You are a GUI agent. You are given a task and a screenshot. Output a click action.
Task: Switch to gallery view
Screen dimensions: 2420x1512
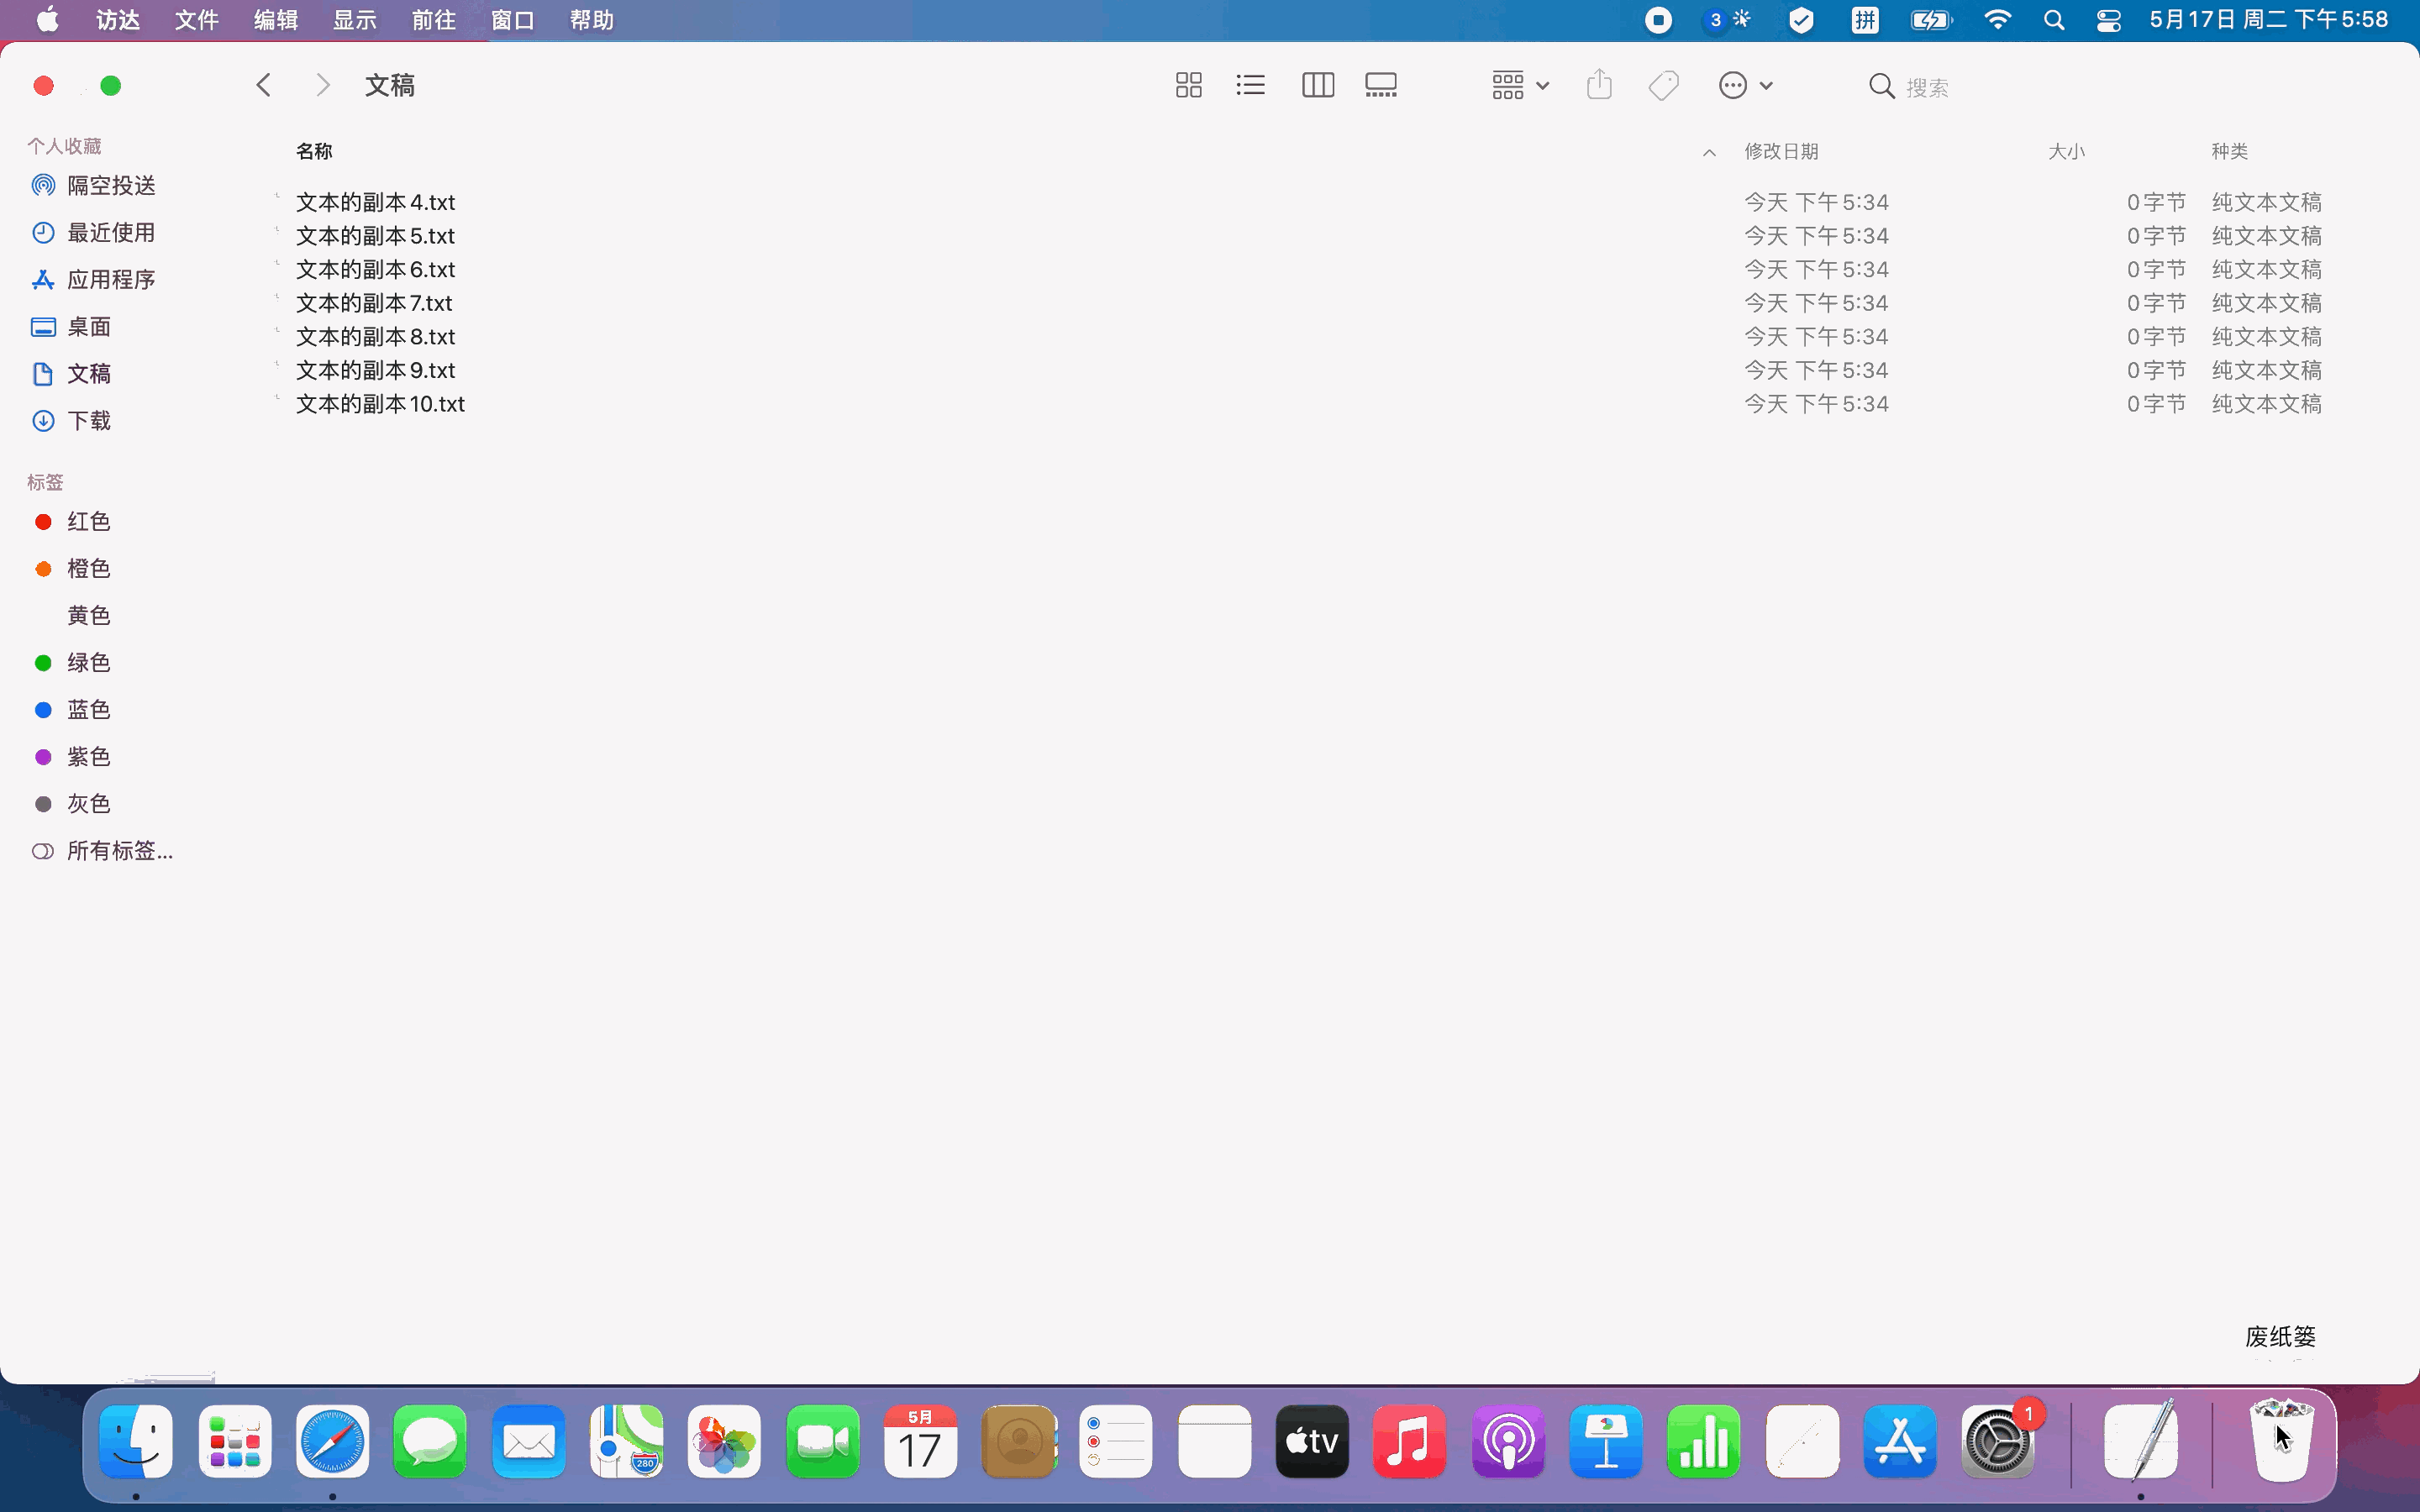click(x=1381, y=85)
